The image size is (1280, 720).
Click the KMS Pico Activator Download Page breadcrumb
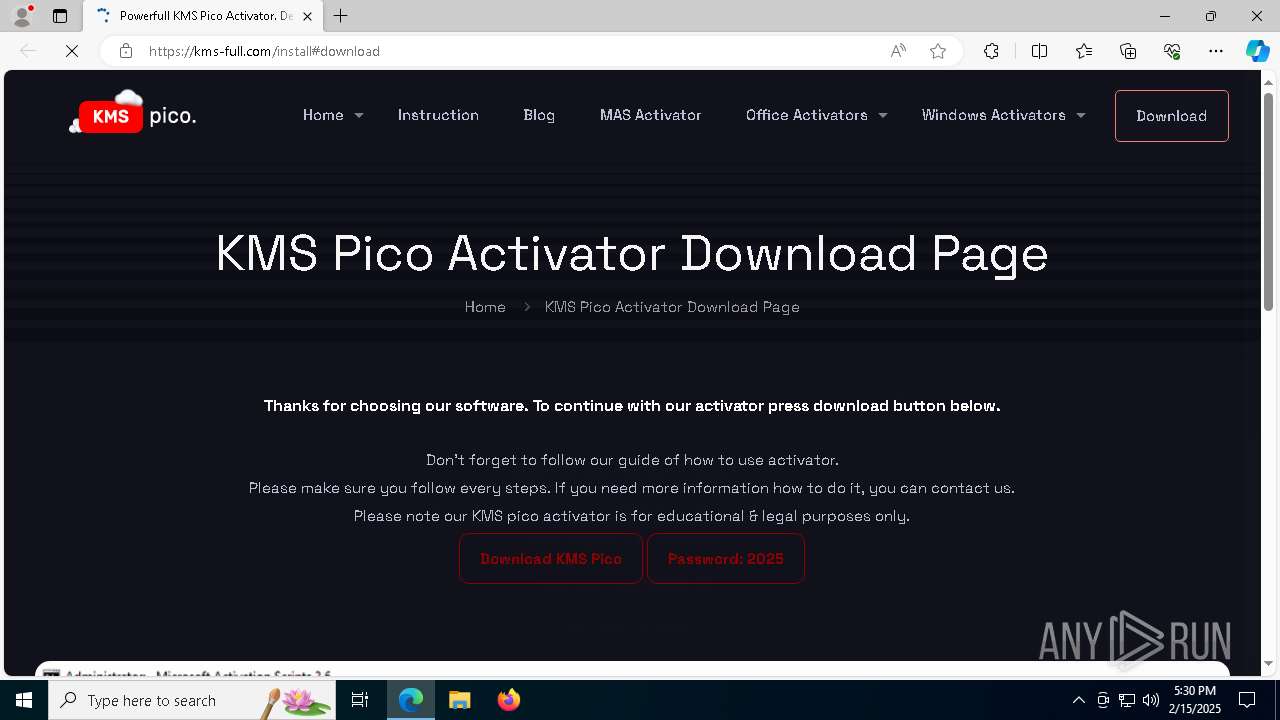672,307
